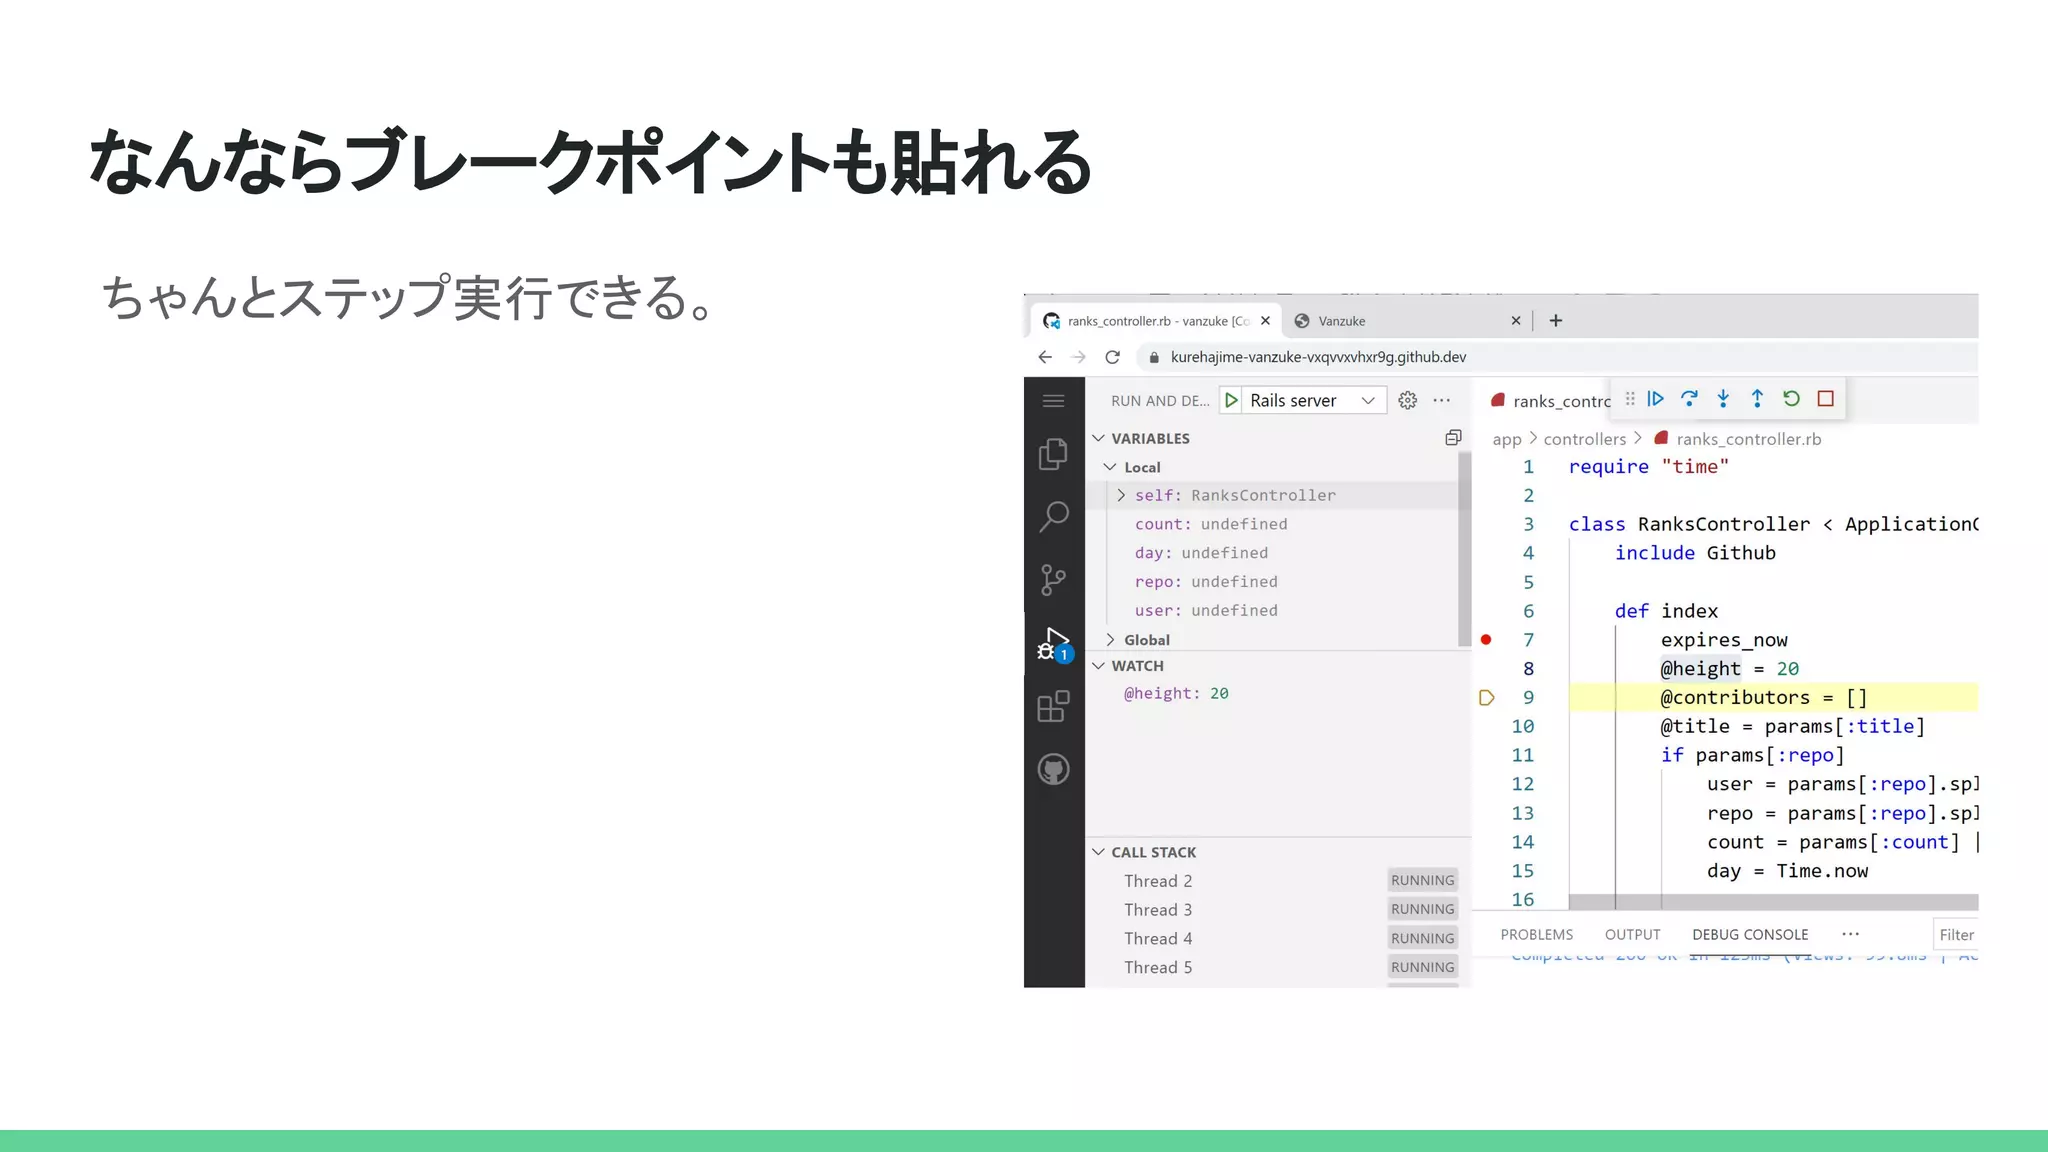Close the ranks_controller.rb browser tab
Viewport: 2048px width, 1152px height.
(1265, 321)
